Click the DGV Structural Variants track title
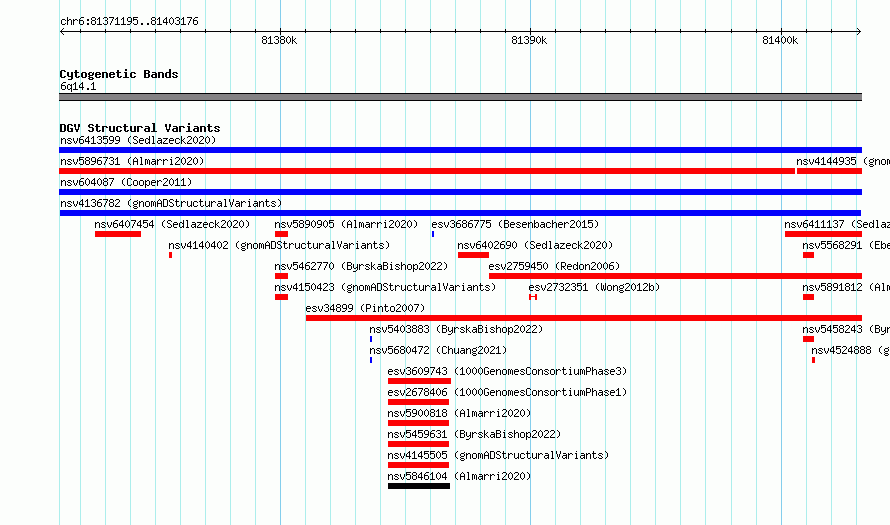Viewport: 890px width, 525px height. click(140, 128)
